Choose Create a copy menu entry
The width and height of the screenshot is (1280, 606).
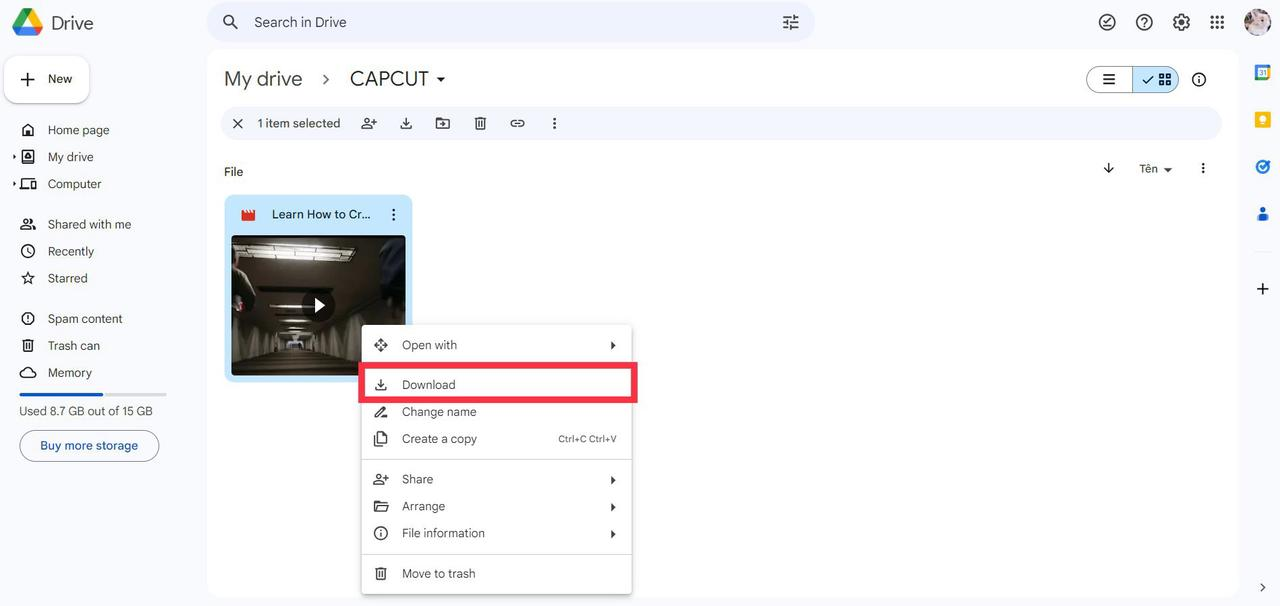(496, 439)
